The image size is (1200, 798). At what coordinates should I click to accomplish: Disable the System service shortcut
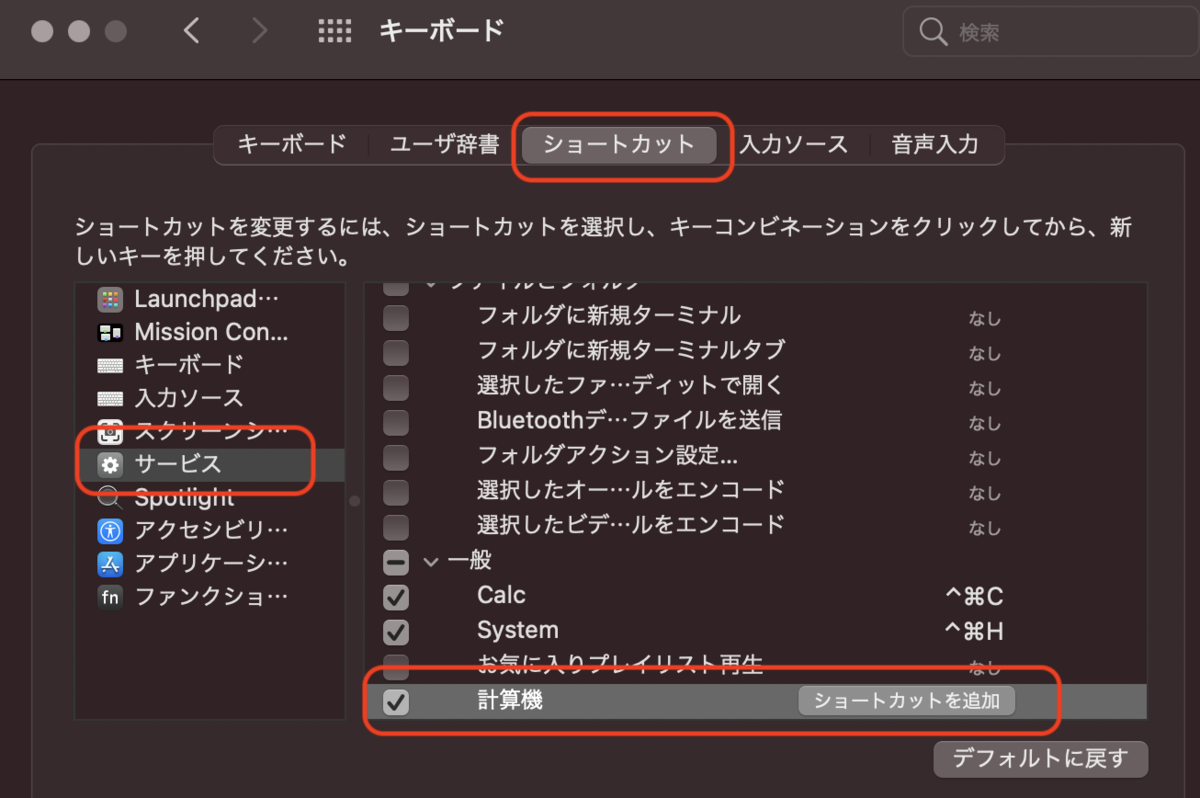395,632
